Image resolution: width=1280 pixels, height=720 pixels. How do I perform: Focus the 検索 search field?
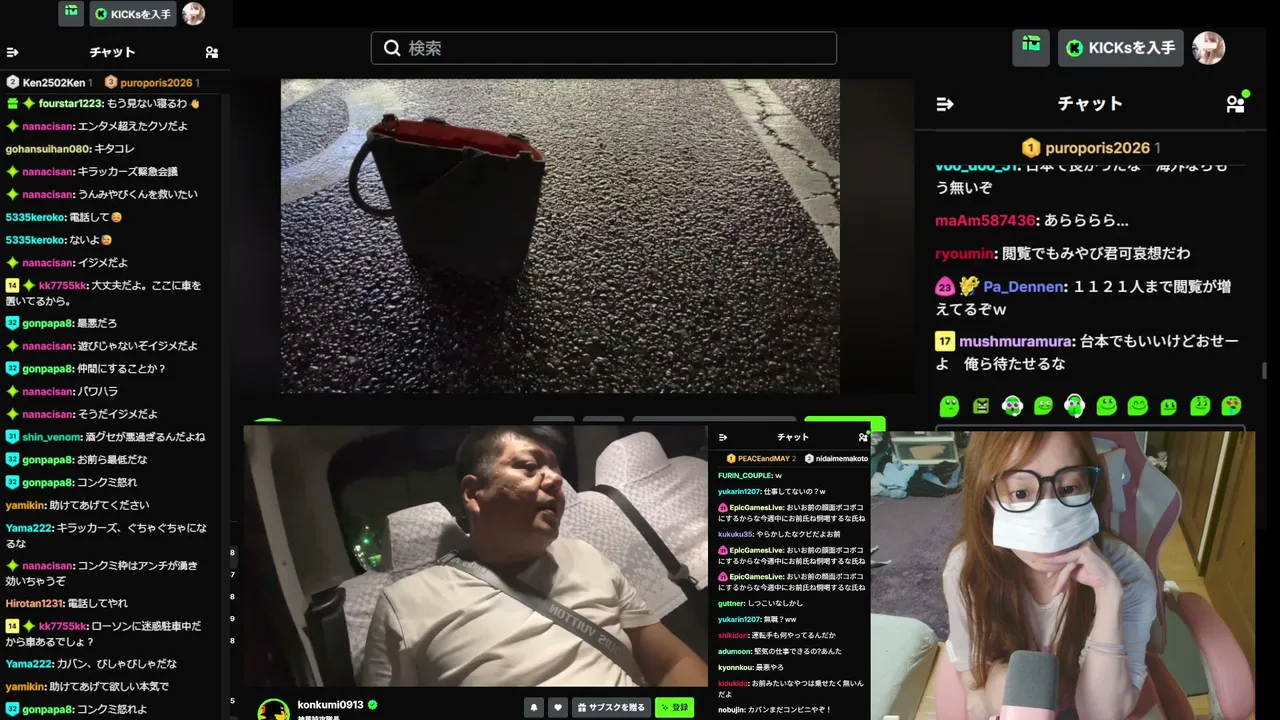coord(604,48)
